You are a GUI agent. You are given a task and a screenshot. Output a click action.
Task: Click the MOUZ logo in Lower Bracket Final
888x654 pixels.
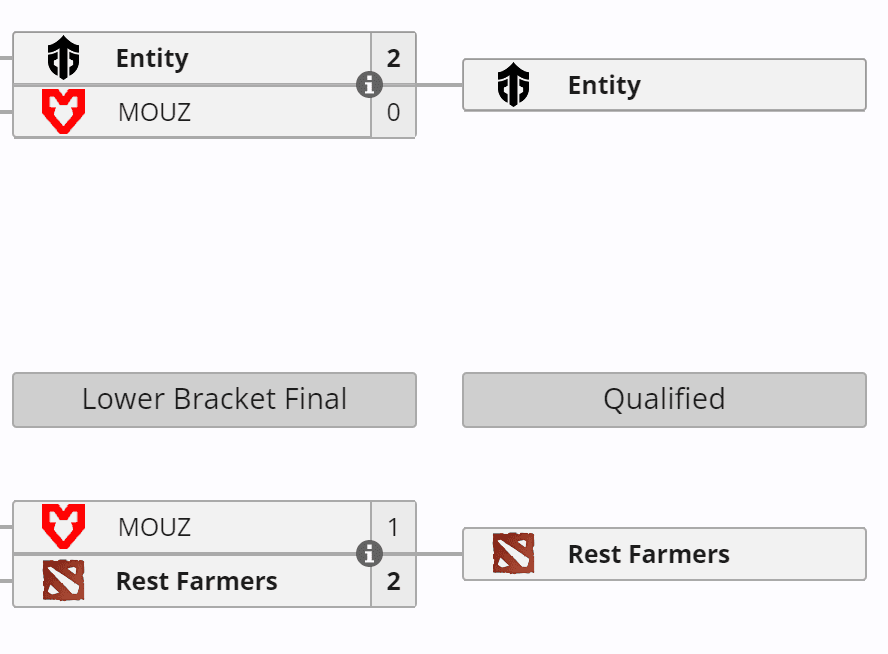(x=63, y=526)
